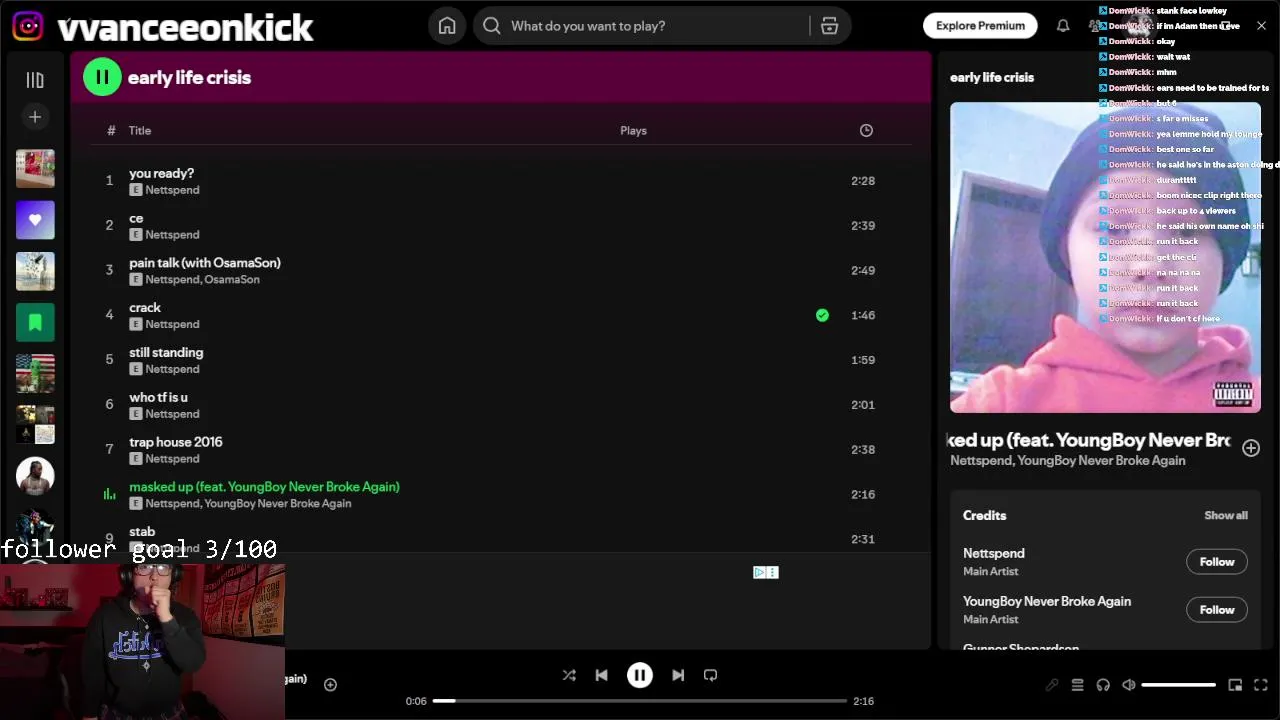Open the lyrics microphone icon
The height and width of the screenshot is (720, 1280).
pos(1051,685)
